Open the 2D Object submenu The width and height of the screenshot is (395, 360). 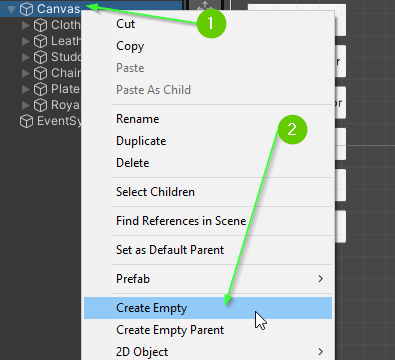(x=208, y=351)
